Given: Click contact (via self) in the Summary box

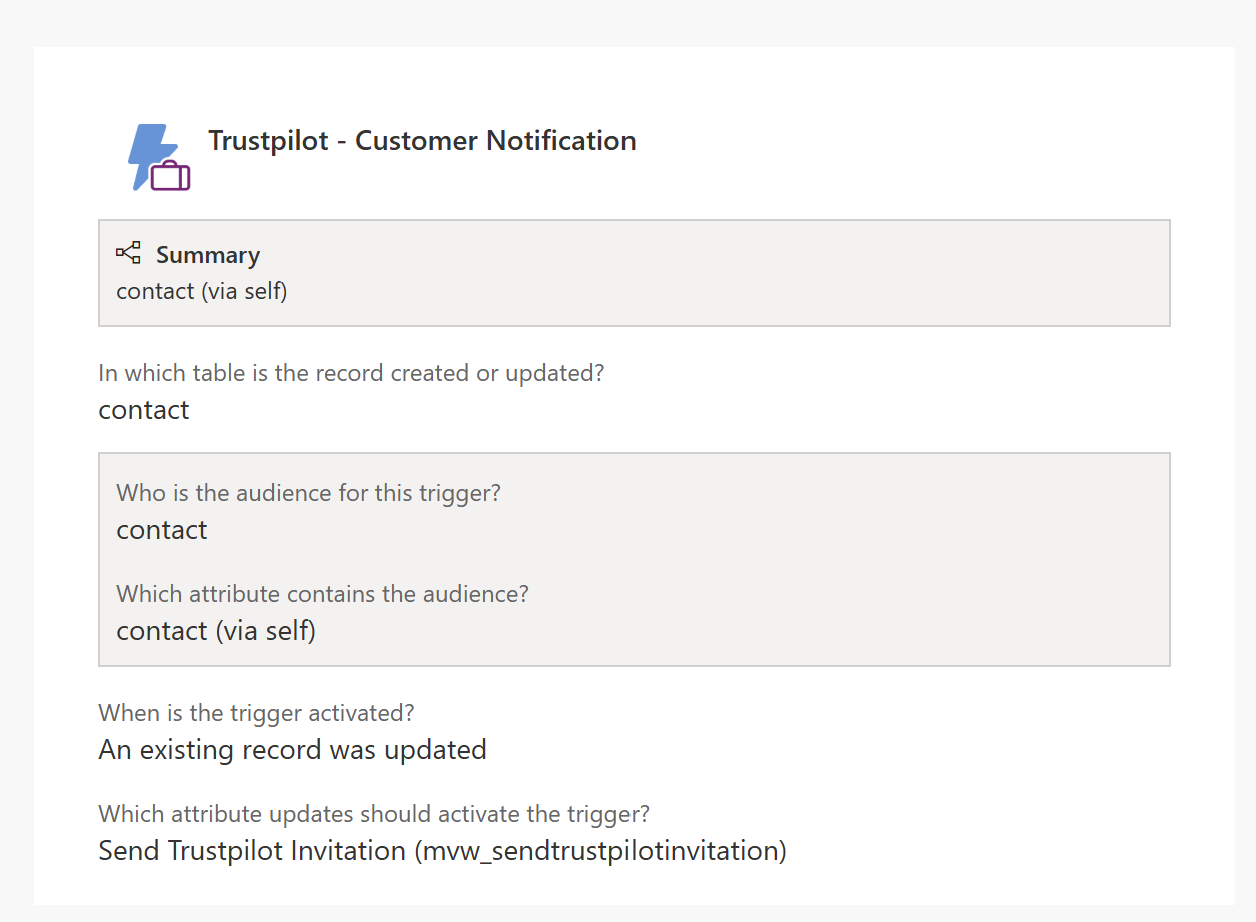Looking at the screenshot, I should 202,291.
